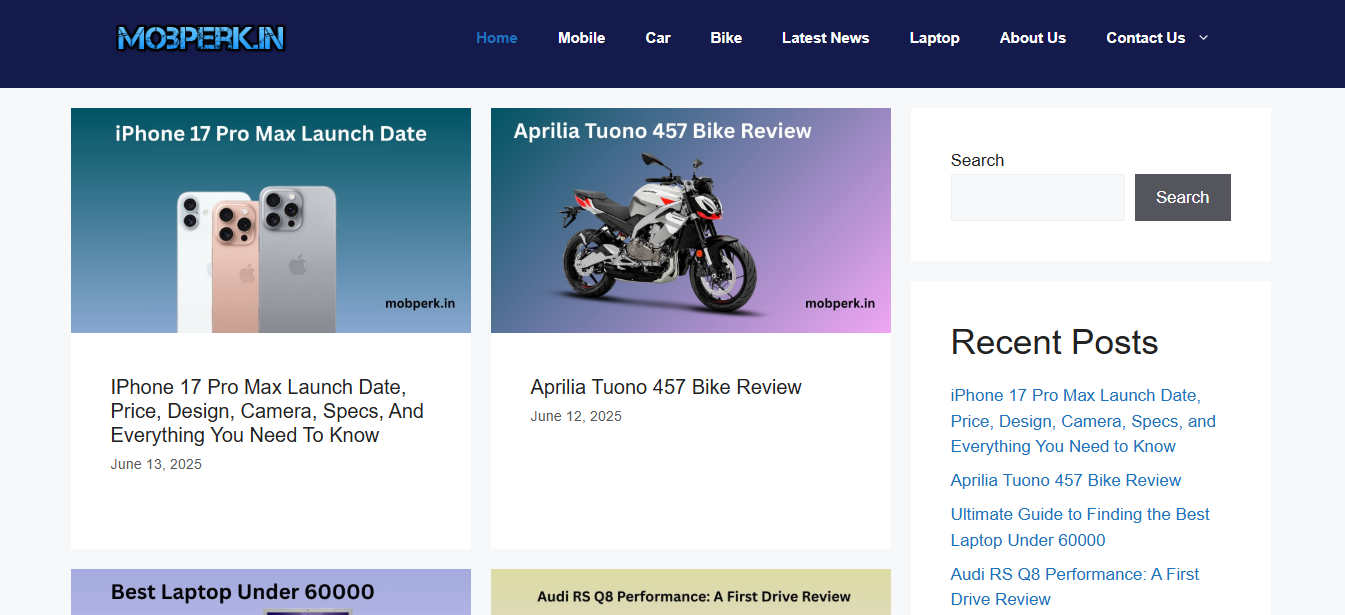Click the June 12, 2025 post date
The image size is (1345, 615).
(x=576, y=416)
